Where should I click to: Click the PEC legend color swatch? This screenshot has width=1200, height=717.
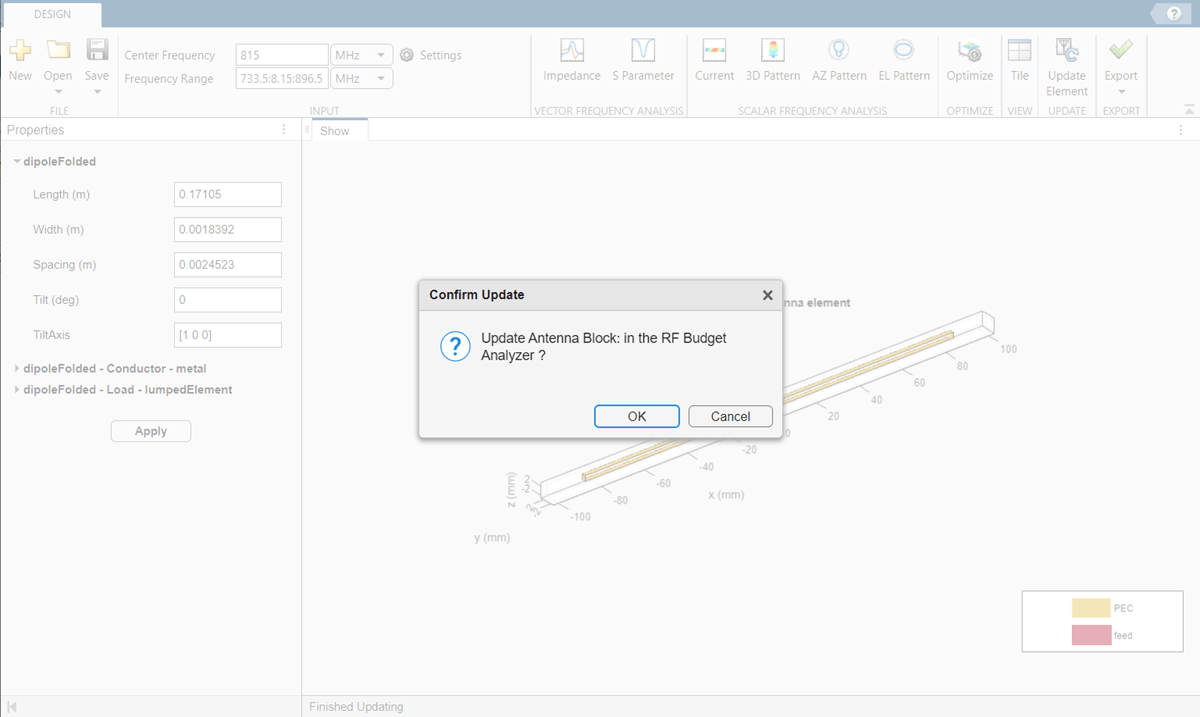(x=1091, y=608)
